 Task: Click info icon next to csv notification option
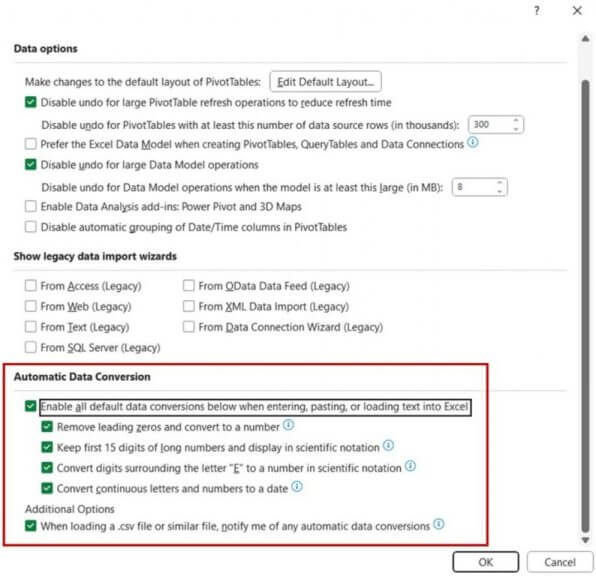(439, 524)
